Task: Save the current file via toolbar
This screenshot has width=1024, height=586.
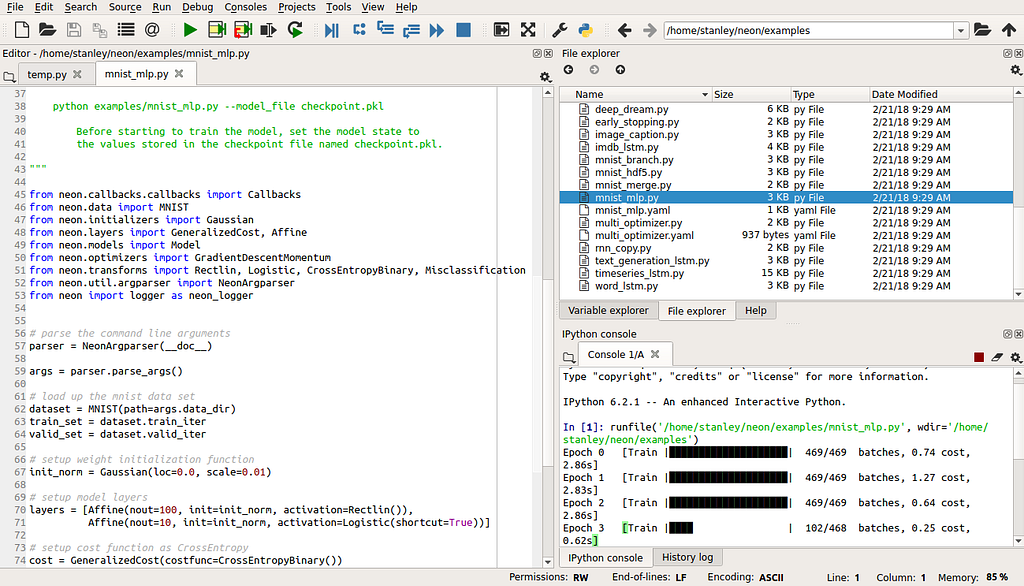Action: (74, 30)
